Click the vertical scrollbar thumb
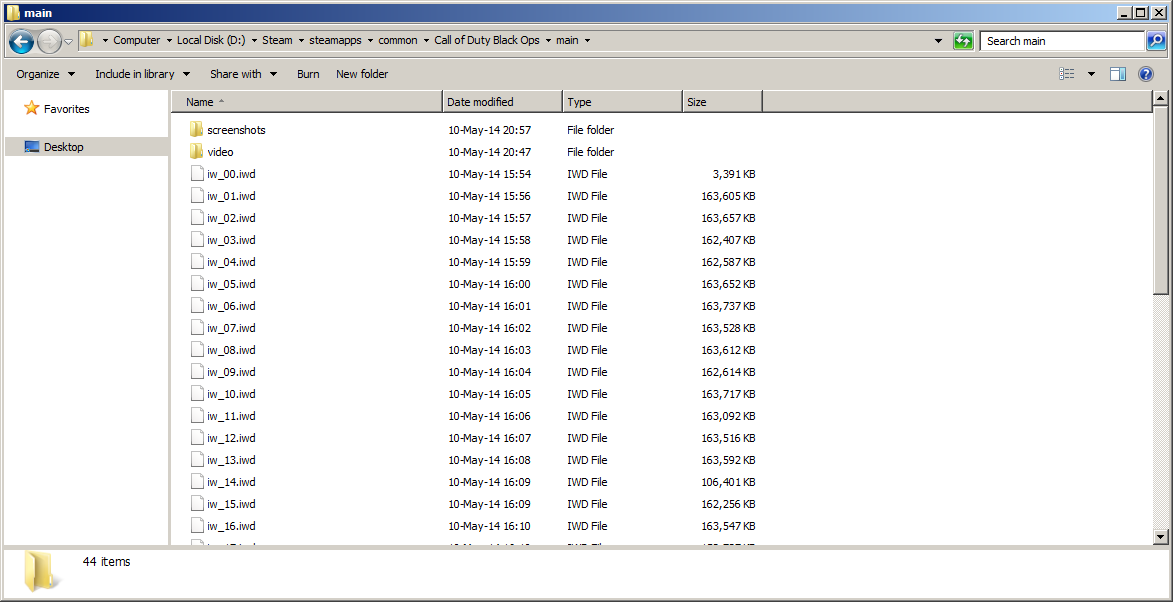1173x602 pixels. [x=1160, y=200]
